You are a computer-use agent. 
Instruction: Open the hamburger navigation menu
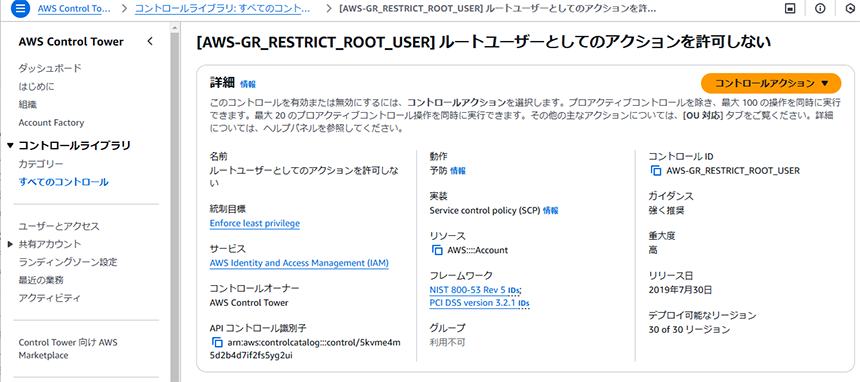(20, 9)
